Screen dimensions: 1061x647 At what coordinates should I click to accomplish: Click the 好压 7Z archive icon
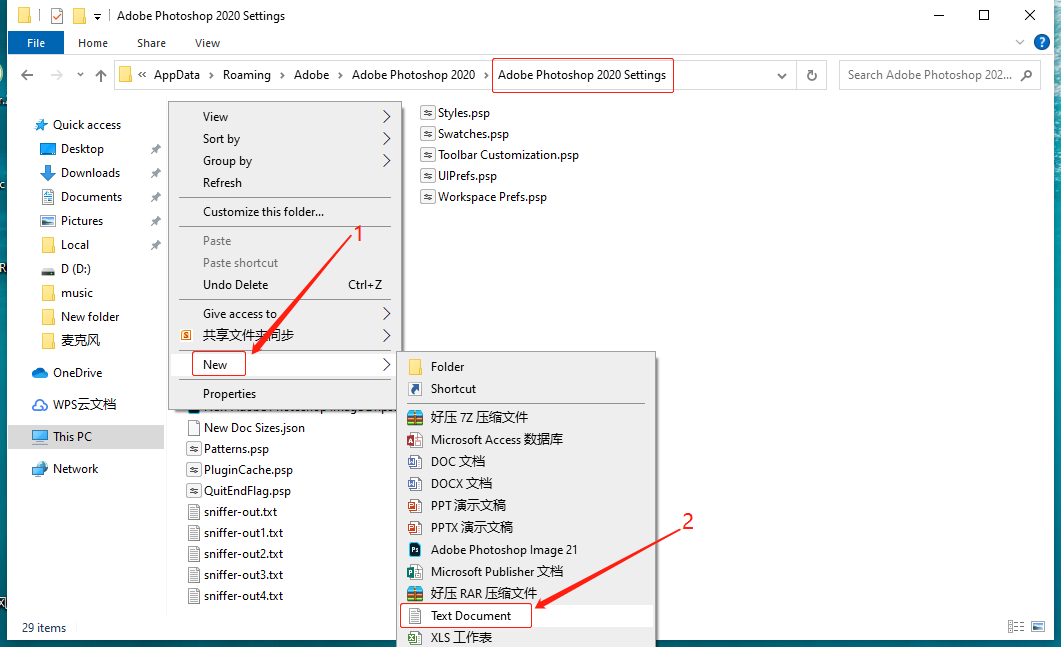coord(415,418)
